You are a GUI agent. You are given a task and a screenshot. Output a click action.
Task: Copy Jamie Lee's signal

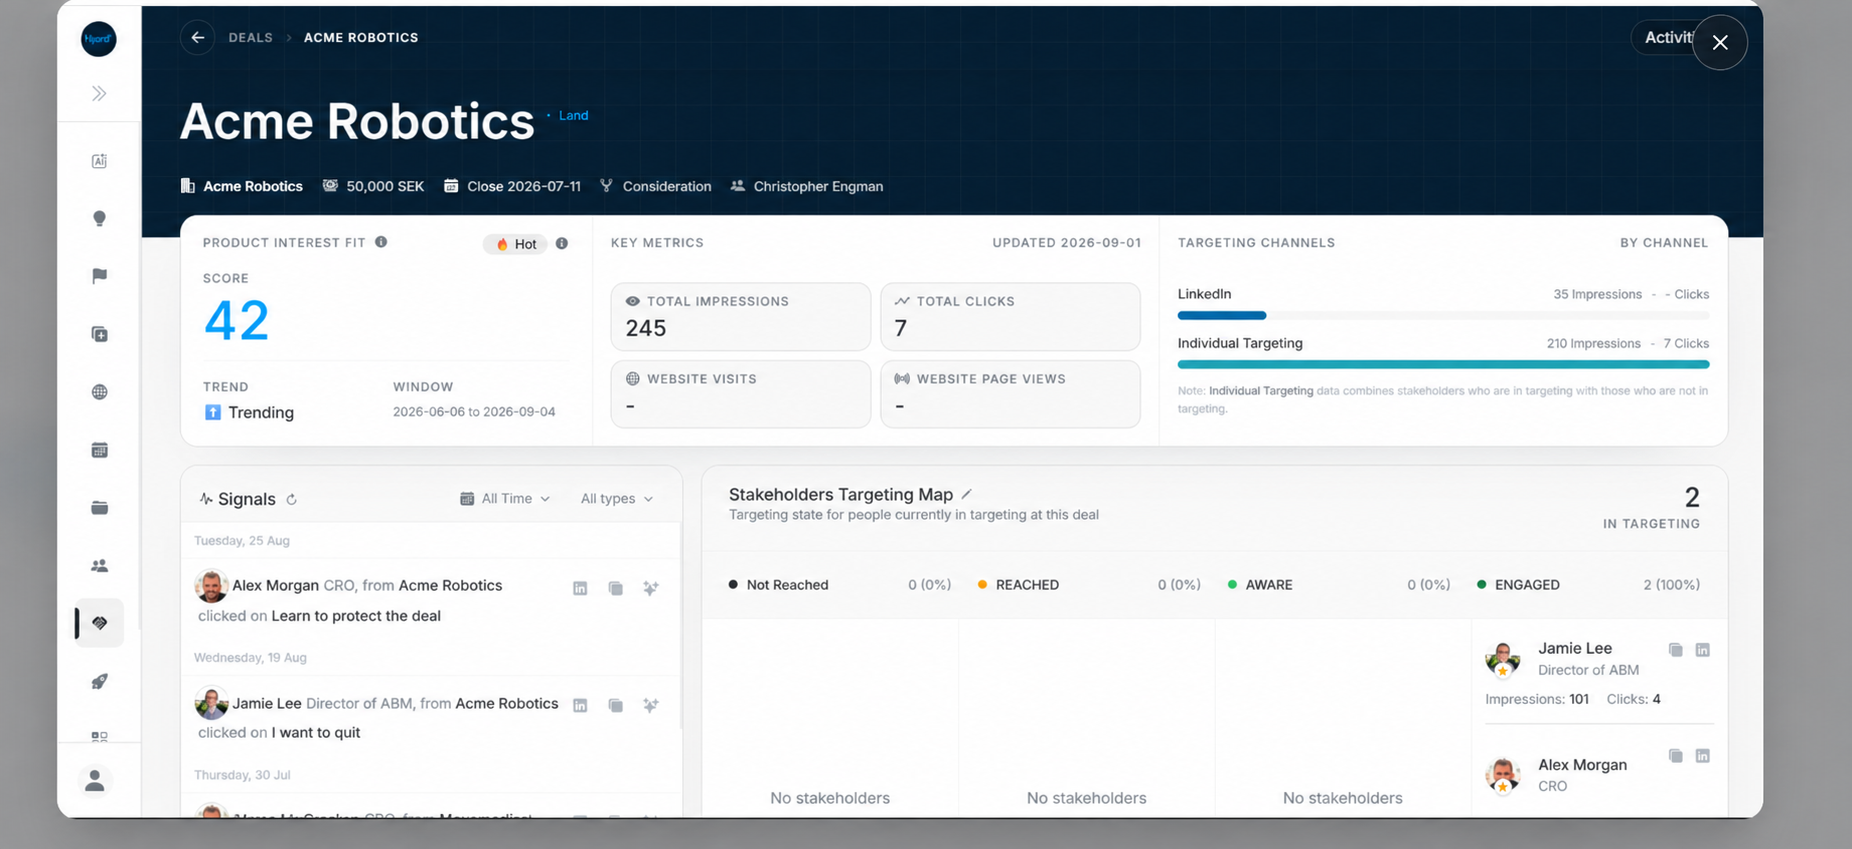616,705
